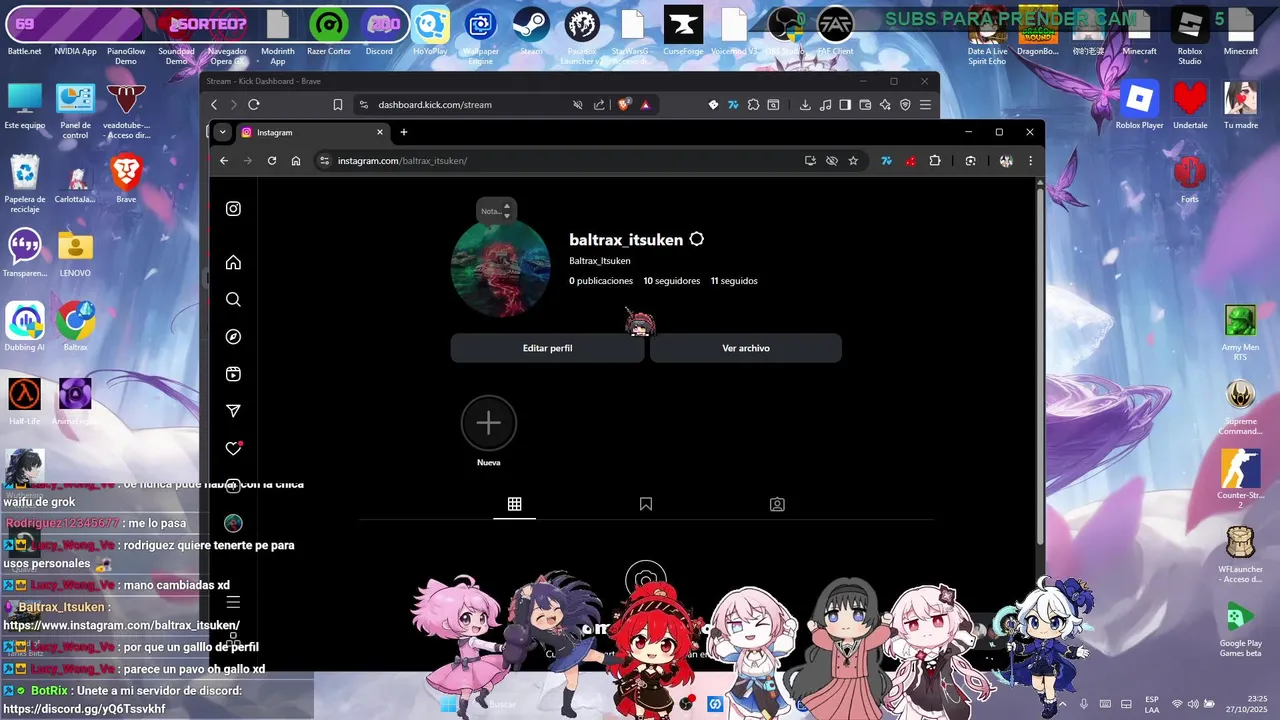
Task: Open Este equipo desktop icon
Action: point(25,105)
